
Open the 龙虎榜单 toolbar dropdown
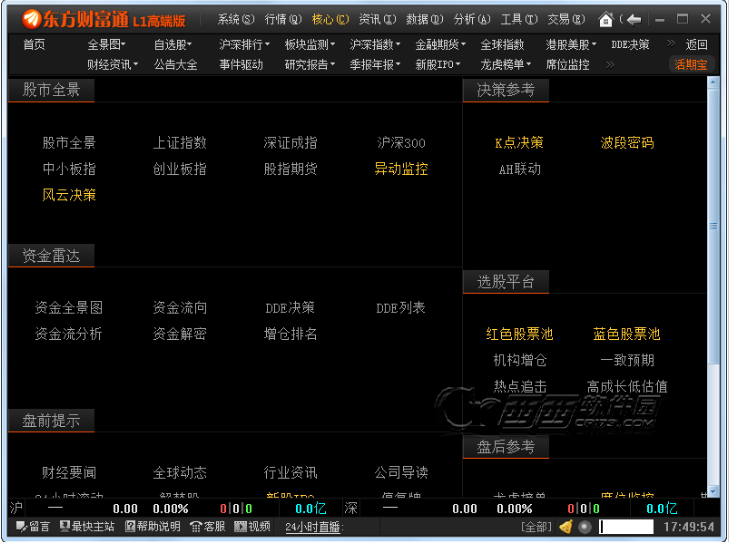506,65
